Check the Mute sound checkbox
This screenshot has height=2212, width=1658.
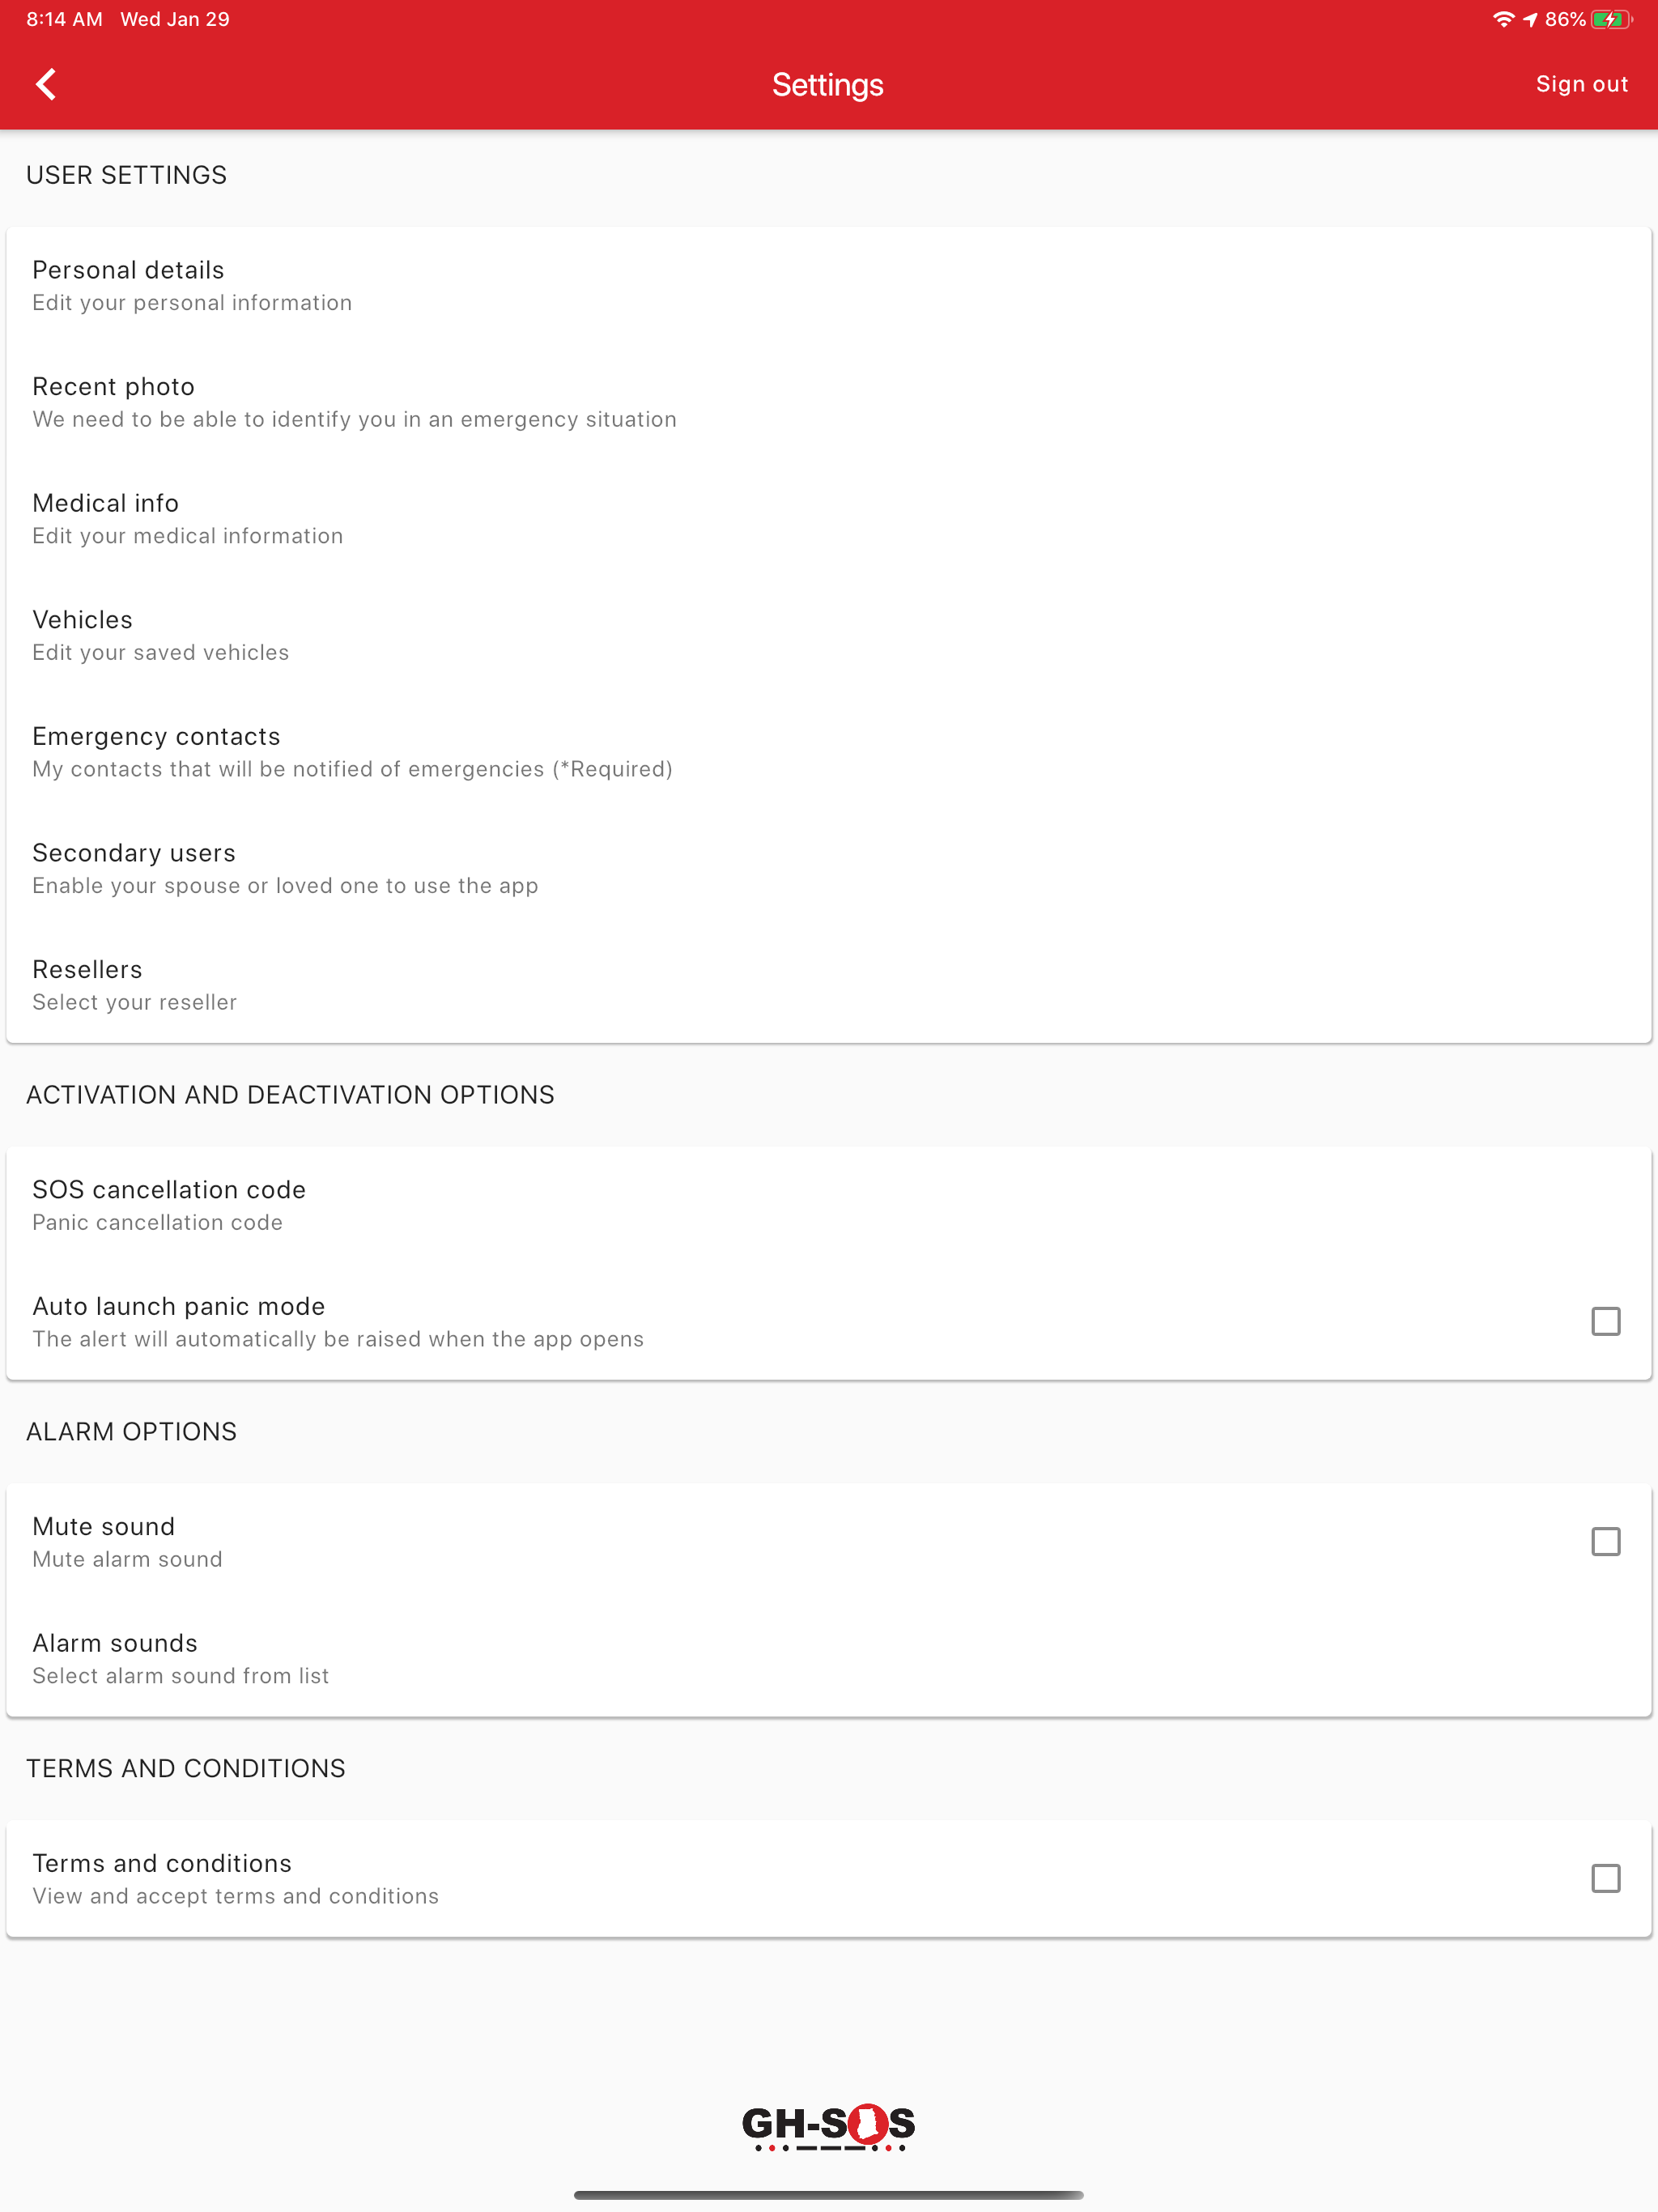(1605, 1541)
